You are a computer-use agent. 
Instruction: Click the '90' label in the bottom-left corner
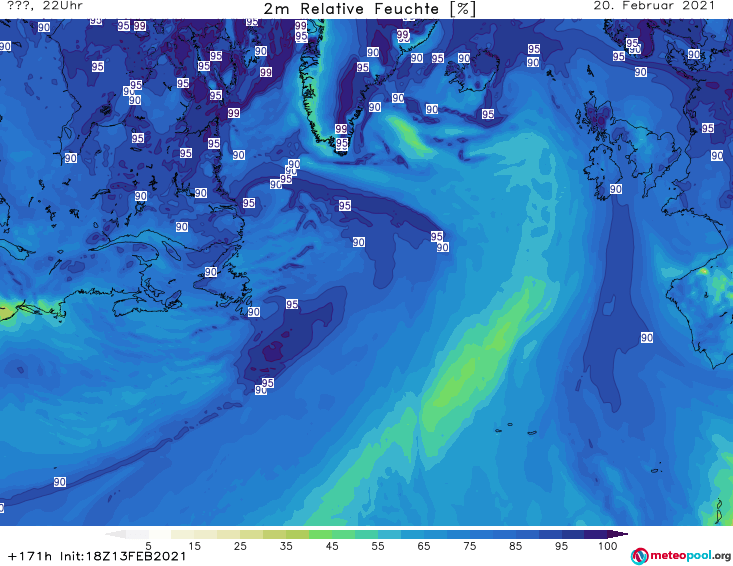pos(59,482)
